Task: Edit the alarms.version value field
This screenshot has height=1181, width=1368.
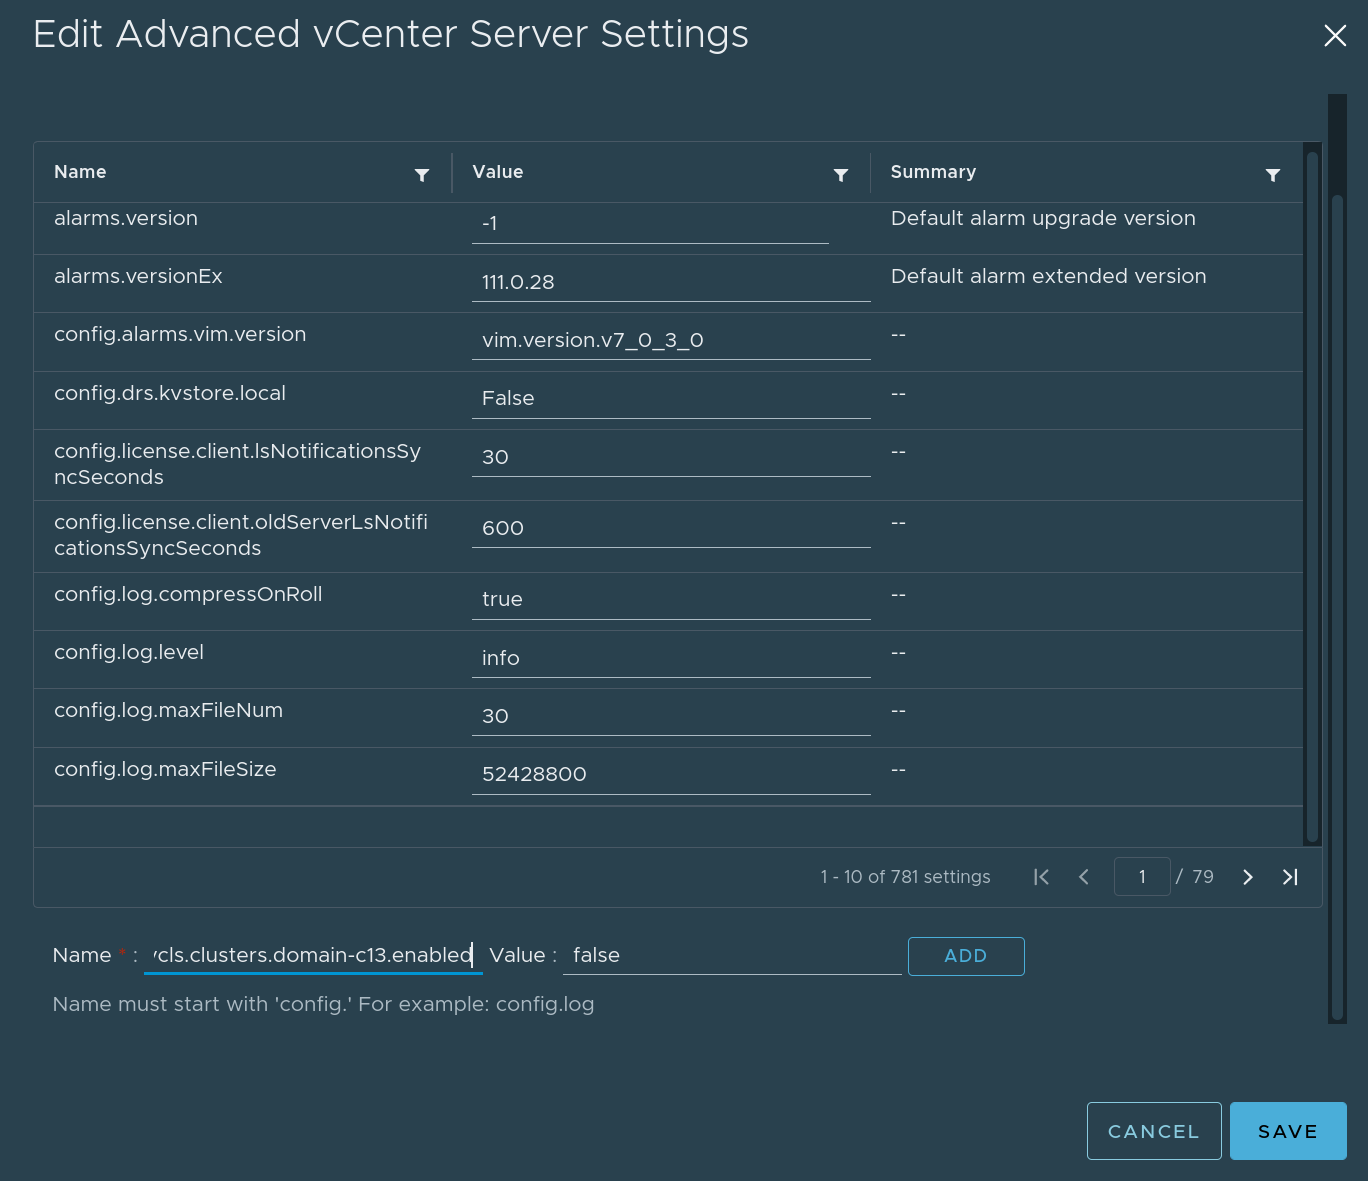Action: tap(650, 224)
